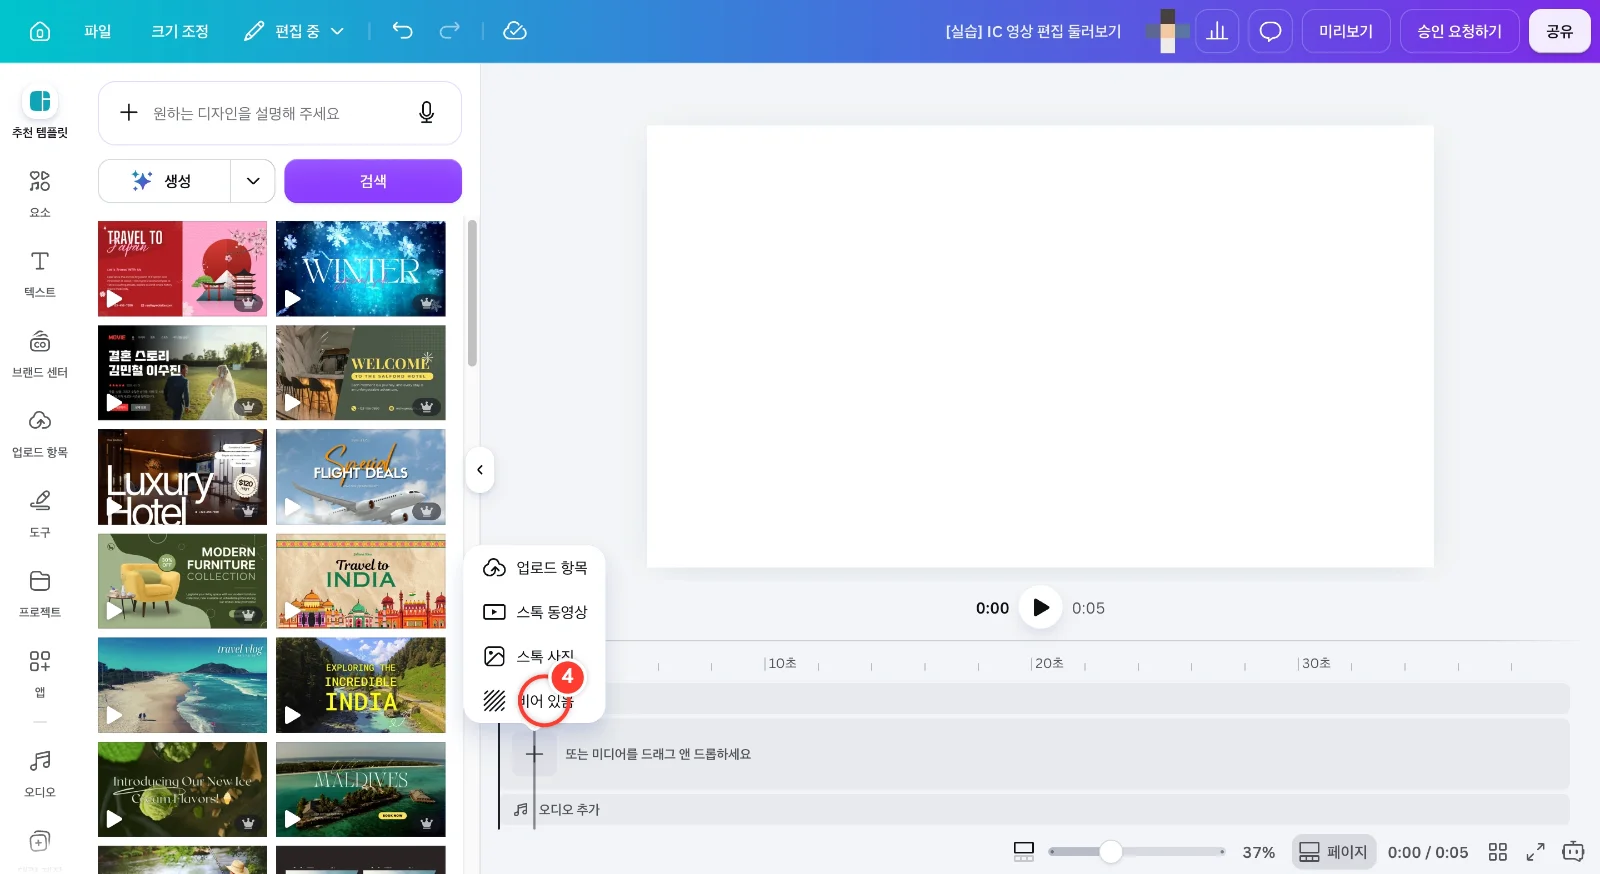Open 오디오 audio panel
Viewport: 1600px width, 874px height.
tap(40, 773)
